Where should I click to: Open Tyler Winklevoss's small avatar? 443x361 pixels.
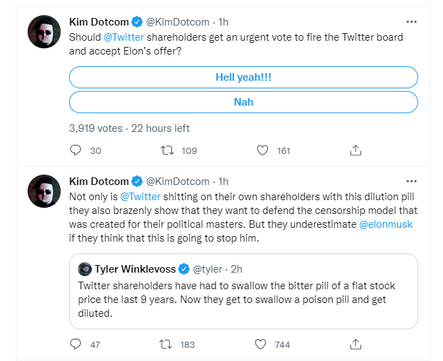tap(85, 269)
